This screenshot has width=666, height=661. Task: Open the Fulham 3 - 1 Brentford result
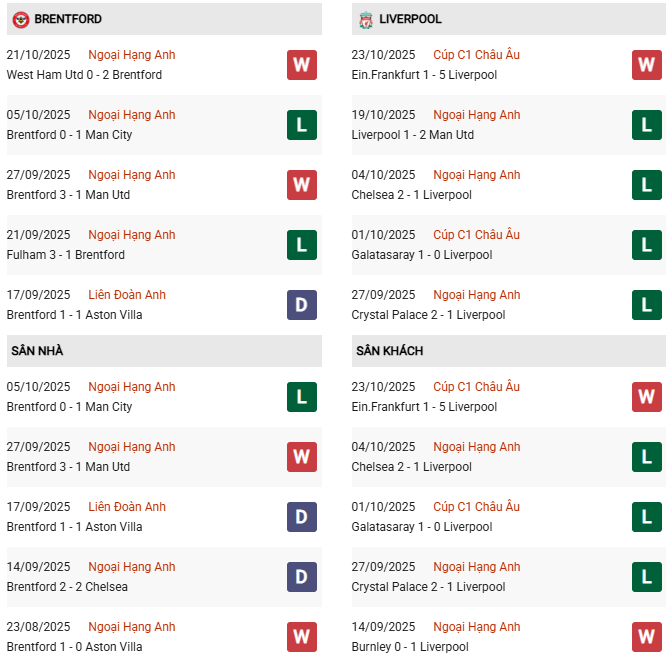point(66,255)
